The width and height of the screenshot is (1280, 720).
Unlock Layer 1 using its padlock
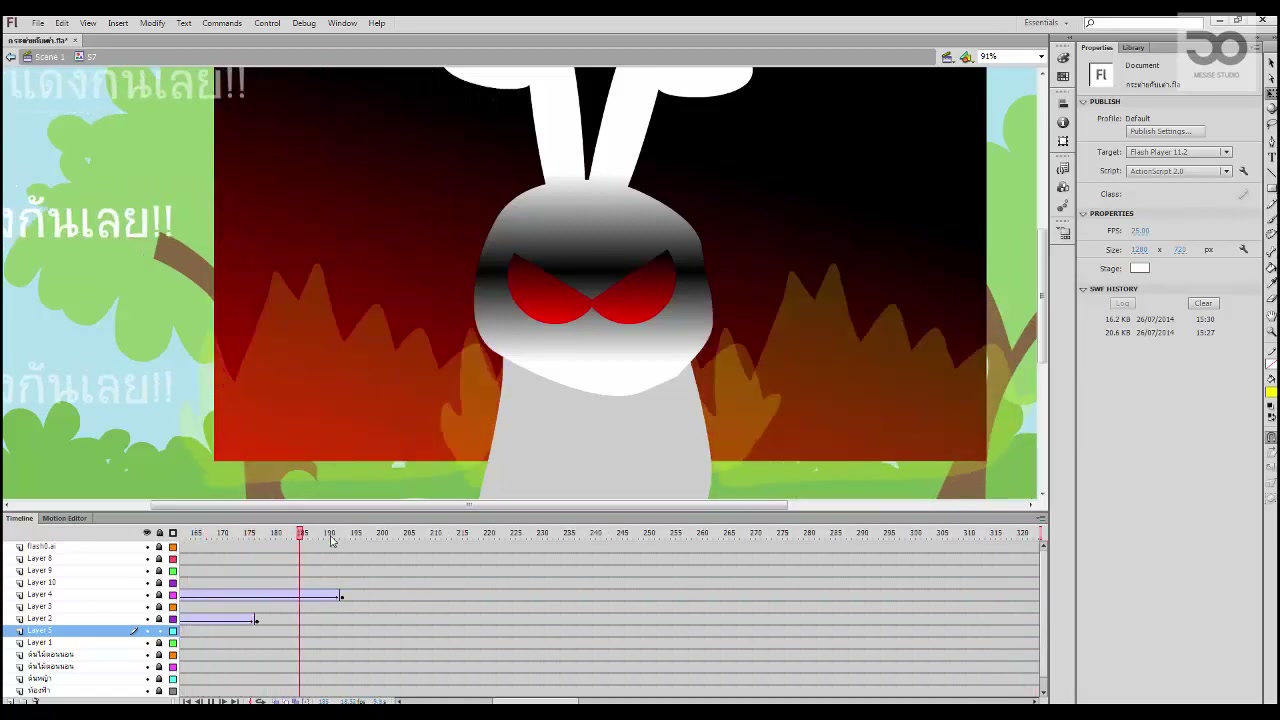click(x=159, y=643)
